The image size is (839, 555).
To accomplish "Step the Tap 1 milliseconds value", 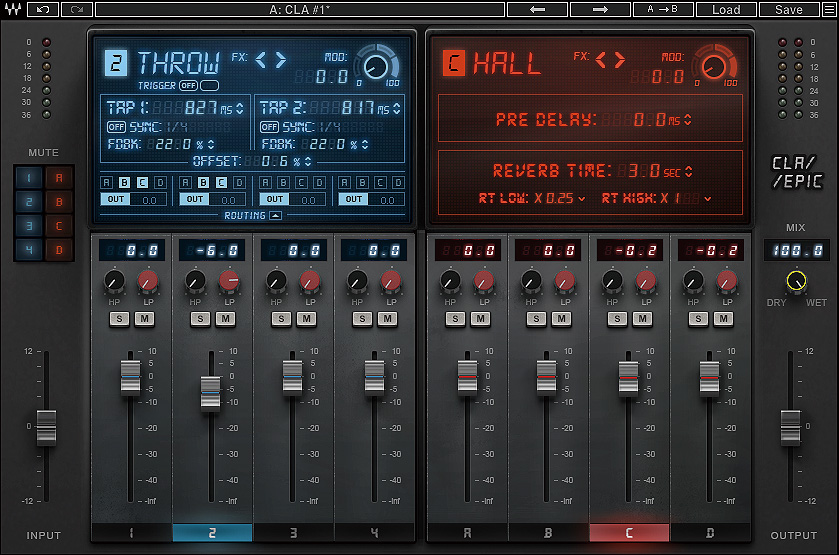I will tap(240, 108).
